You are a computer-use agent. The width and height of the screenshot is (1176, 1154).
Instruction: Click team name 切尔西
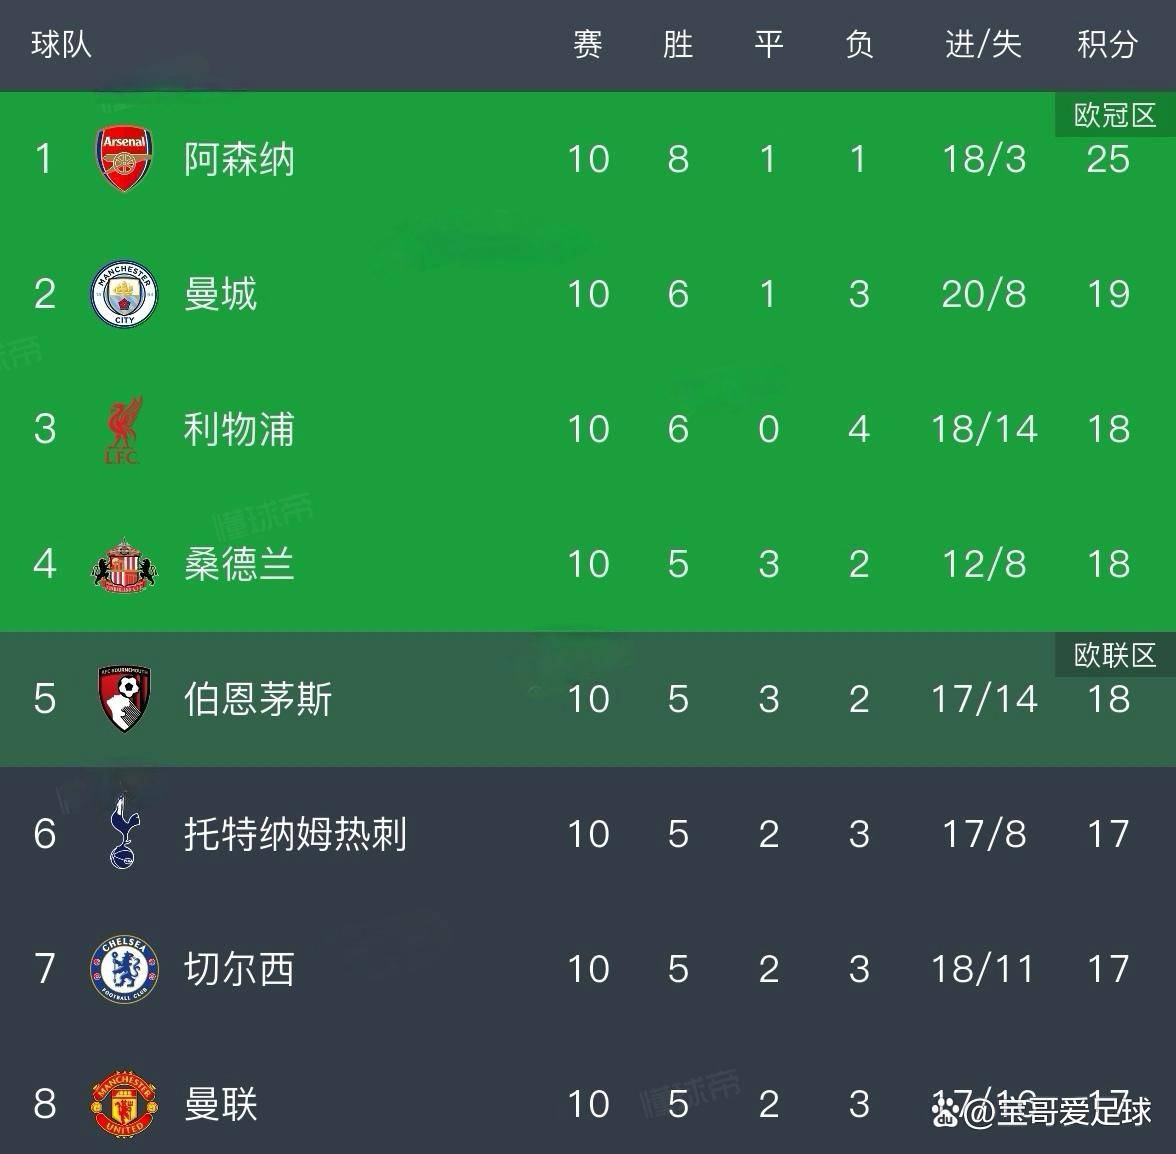point(239,968)
